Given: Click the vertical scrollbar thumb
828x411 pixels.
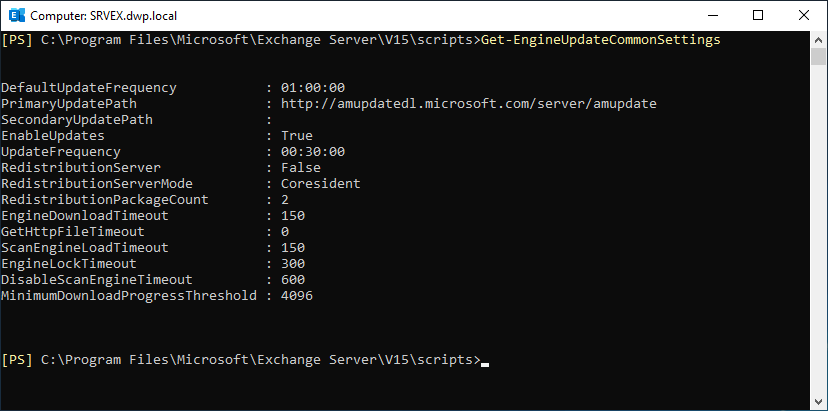Looking at the screenshot, I should pyautogui.click(x=819, y=56).
